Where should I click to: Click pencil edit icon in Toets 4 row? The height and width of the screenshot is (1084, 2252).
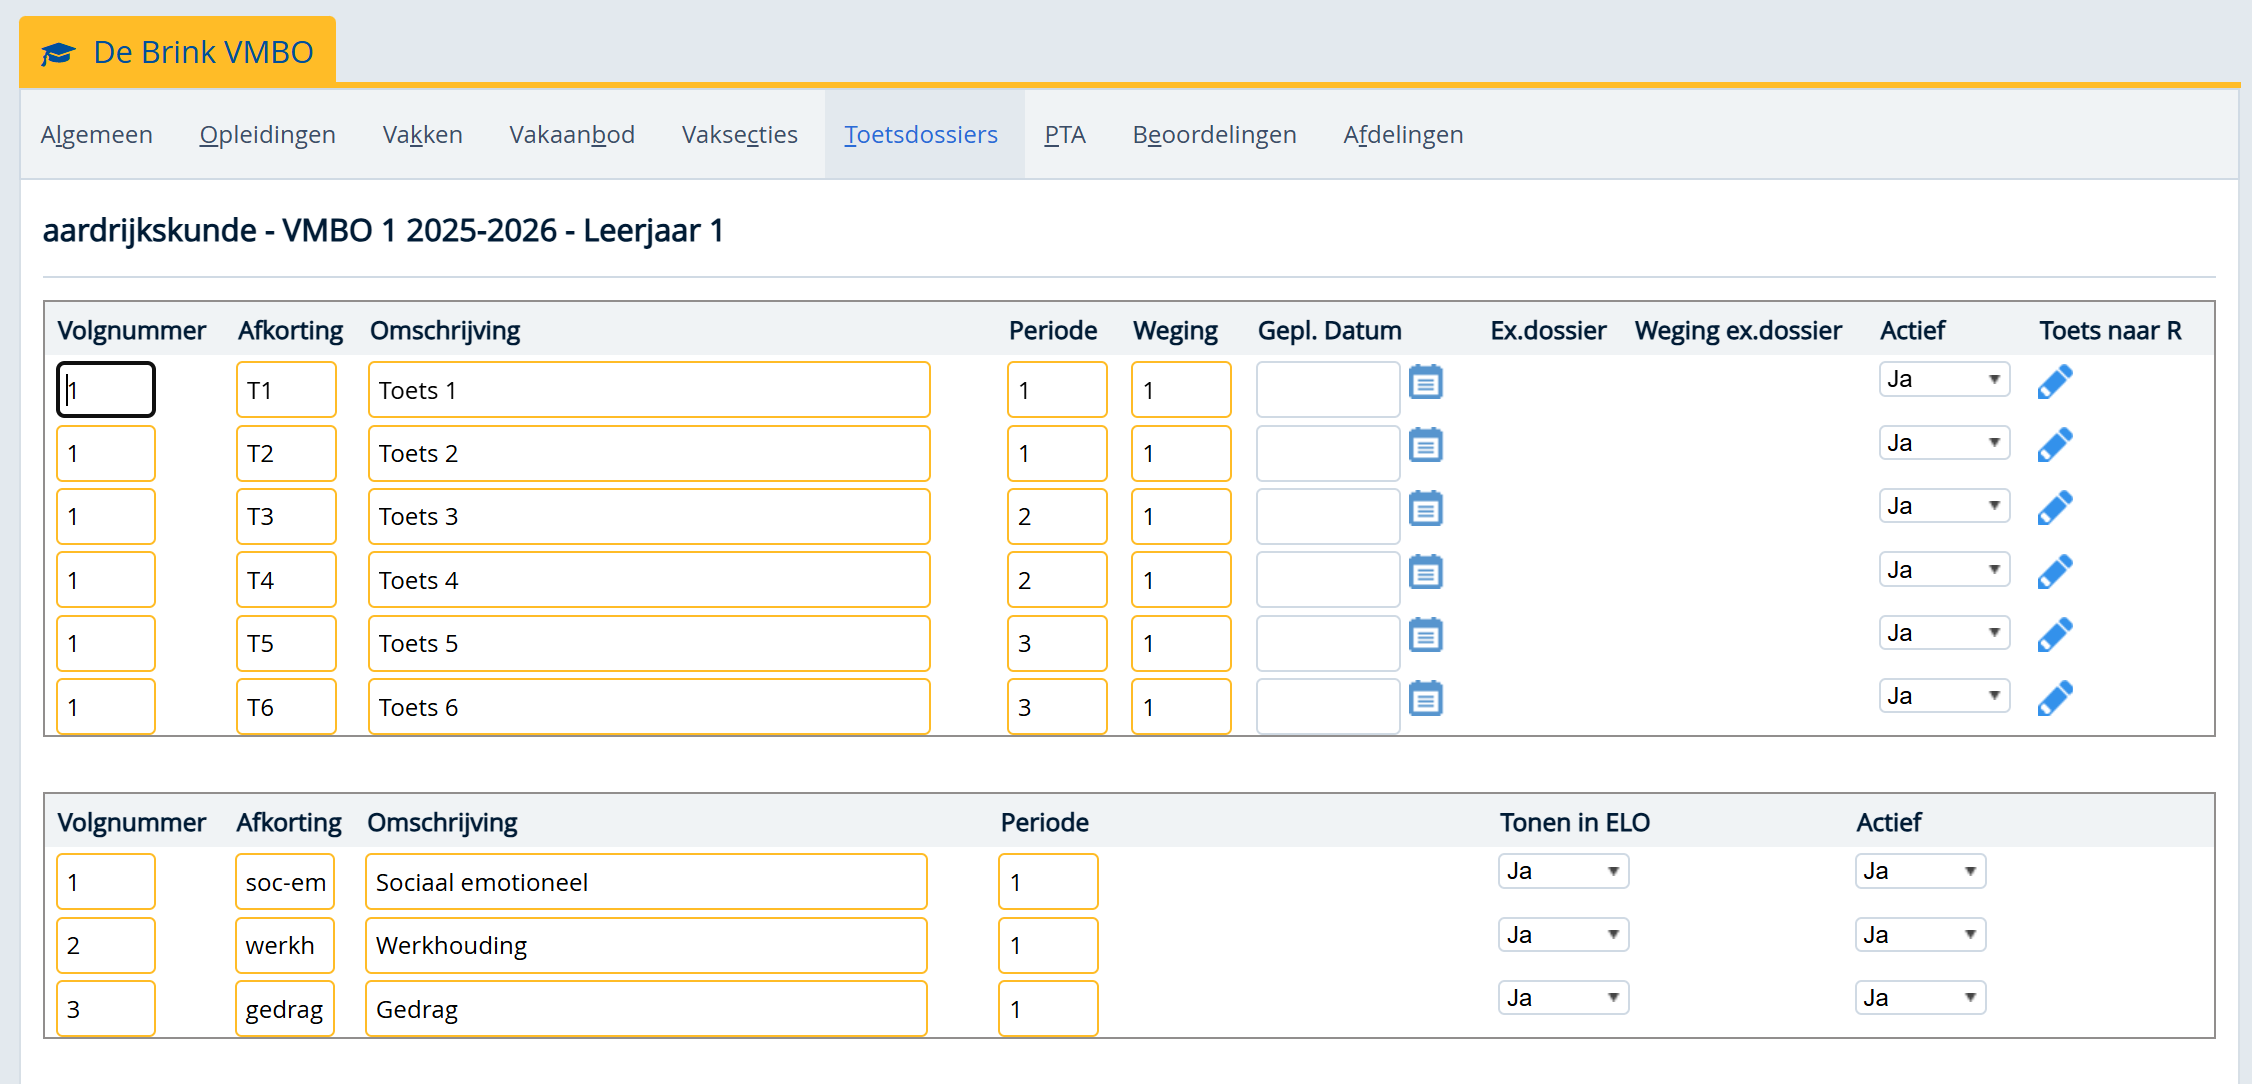(x=2054, y=572)
